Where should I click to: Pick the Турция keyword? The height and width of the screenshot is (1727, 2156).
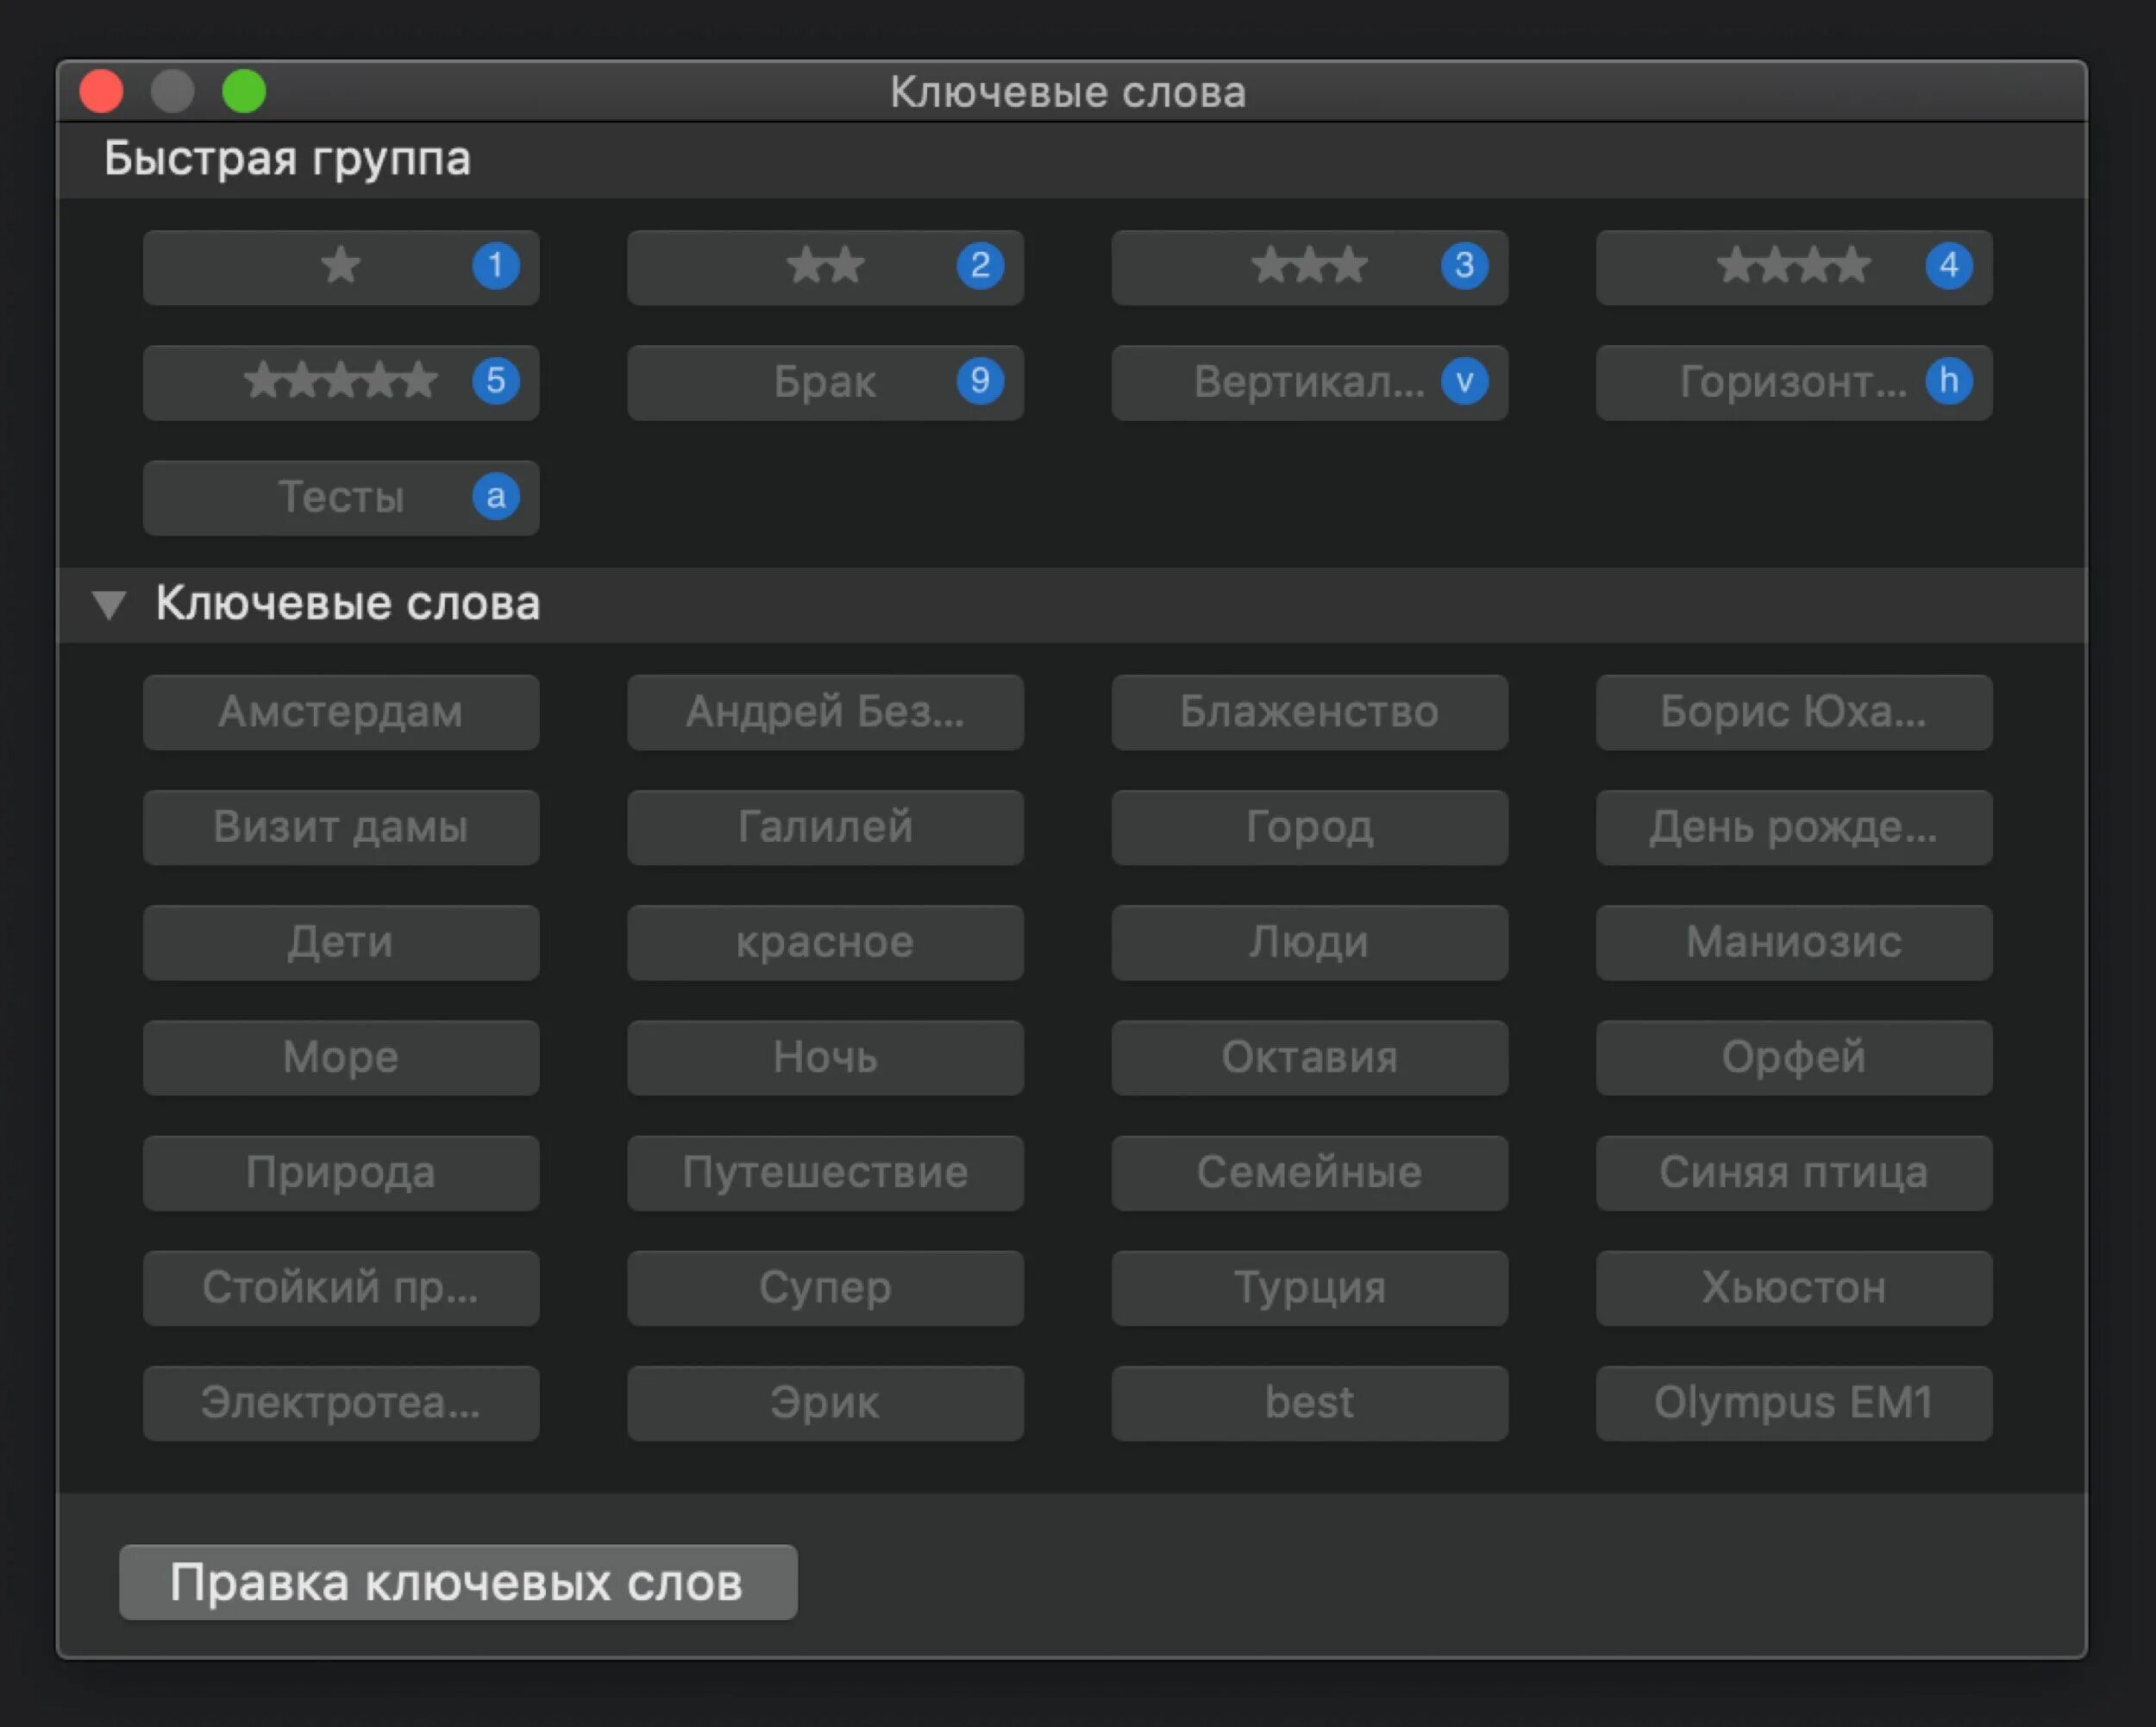(1309, 1288)
